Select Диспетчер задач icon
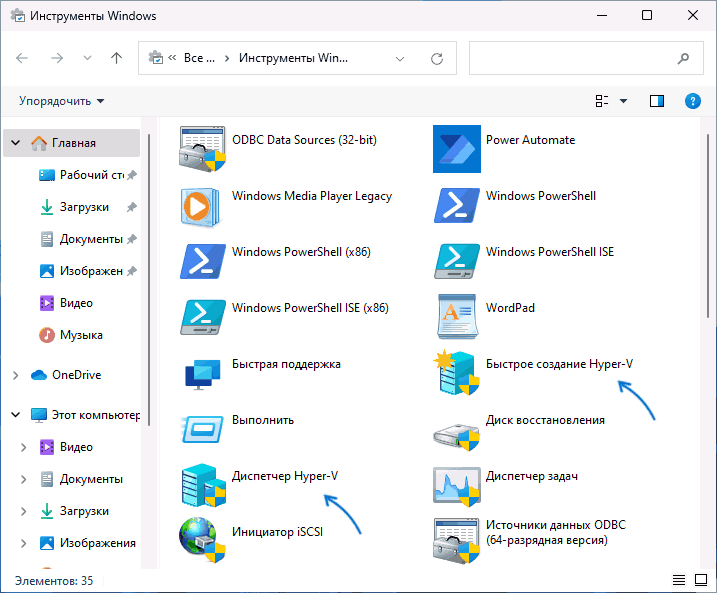717x593 pixels. click(x=457, y=487)
